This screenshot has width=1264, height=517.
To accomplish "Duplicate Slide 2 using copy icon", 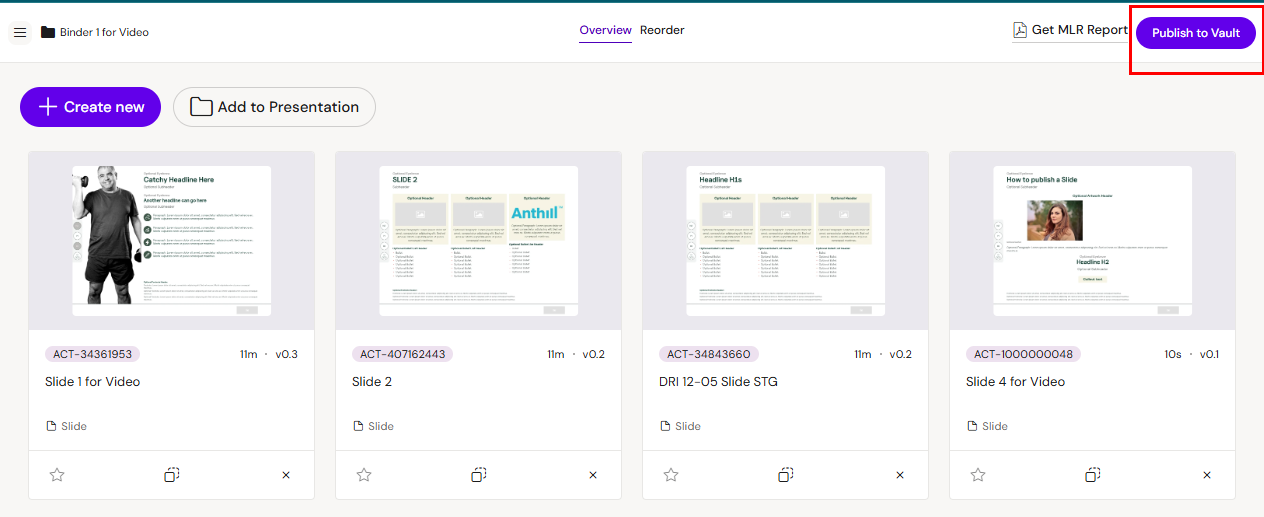I will [x=479, y=475].
